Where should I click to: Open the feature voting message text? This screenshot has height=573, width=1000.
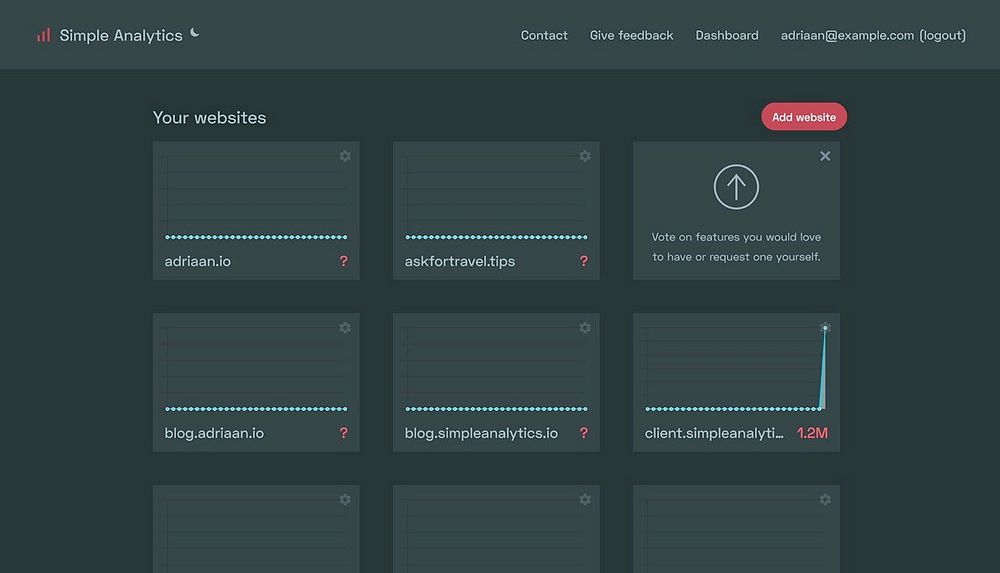point(736,247)
